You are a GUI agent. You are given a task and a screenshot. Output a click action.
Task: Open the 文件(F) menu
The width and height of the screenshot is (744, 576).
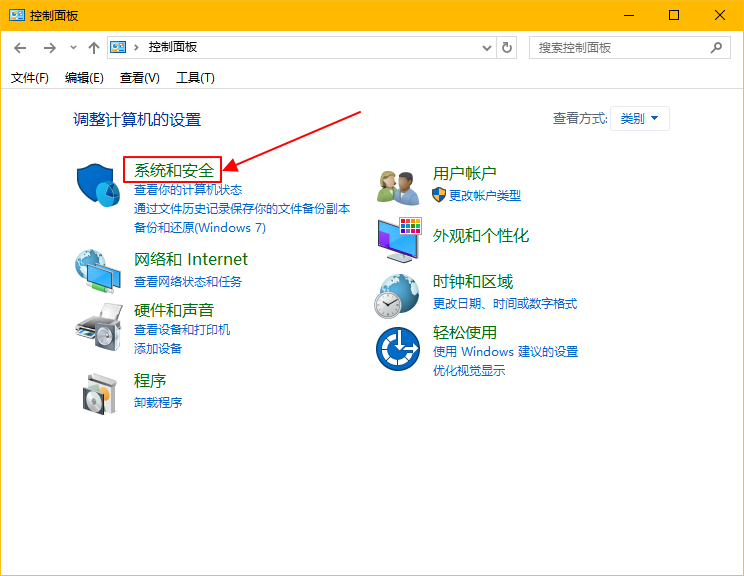pos(30,77)
